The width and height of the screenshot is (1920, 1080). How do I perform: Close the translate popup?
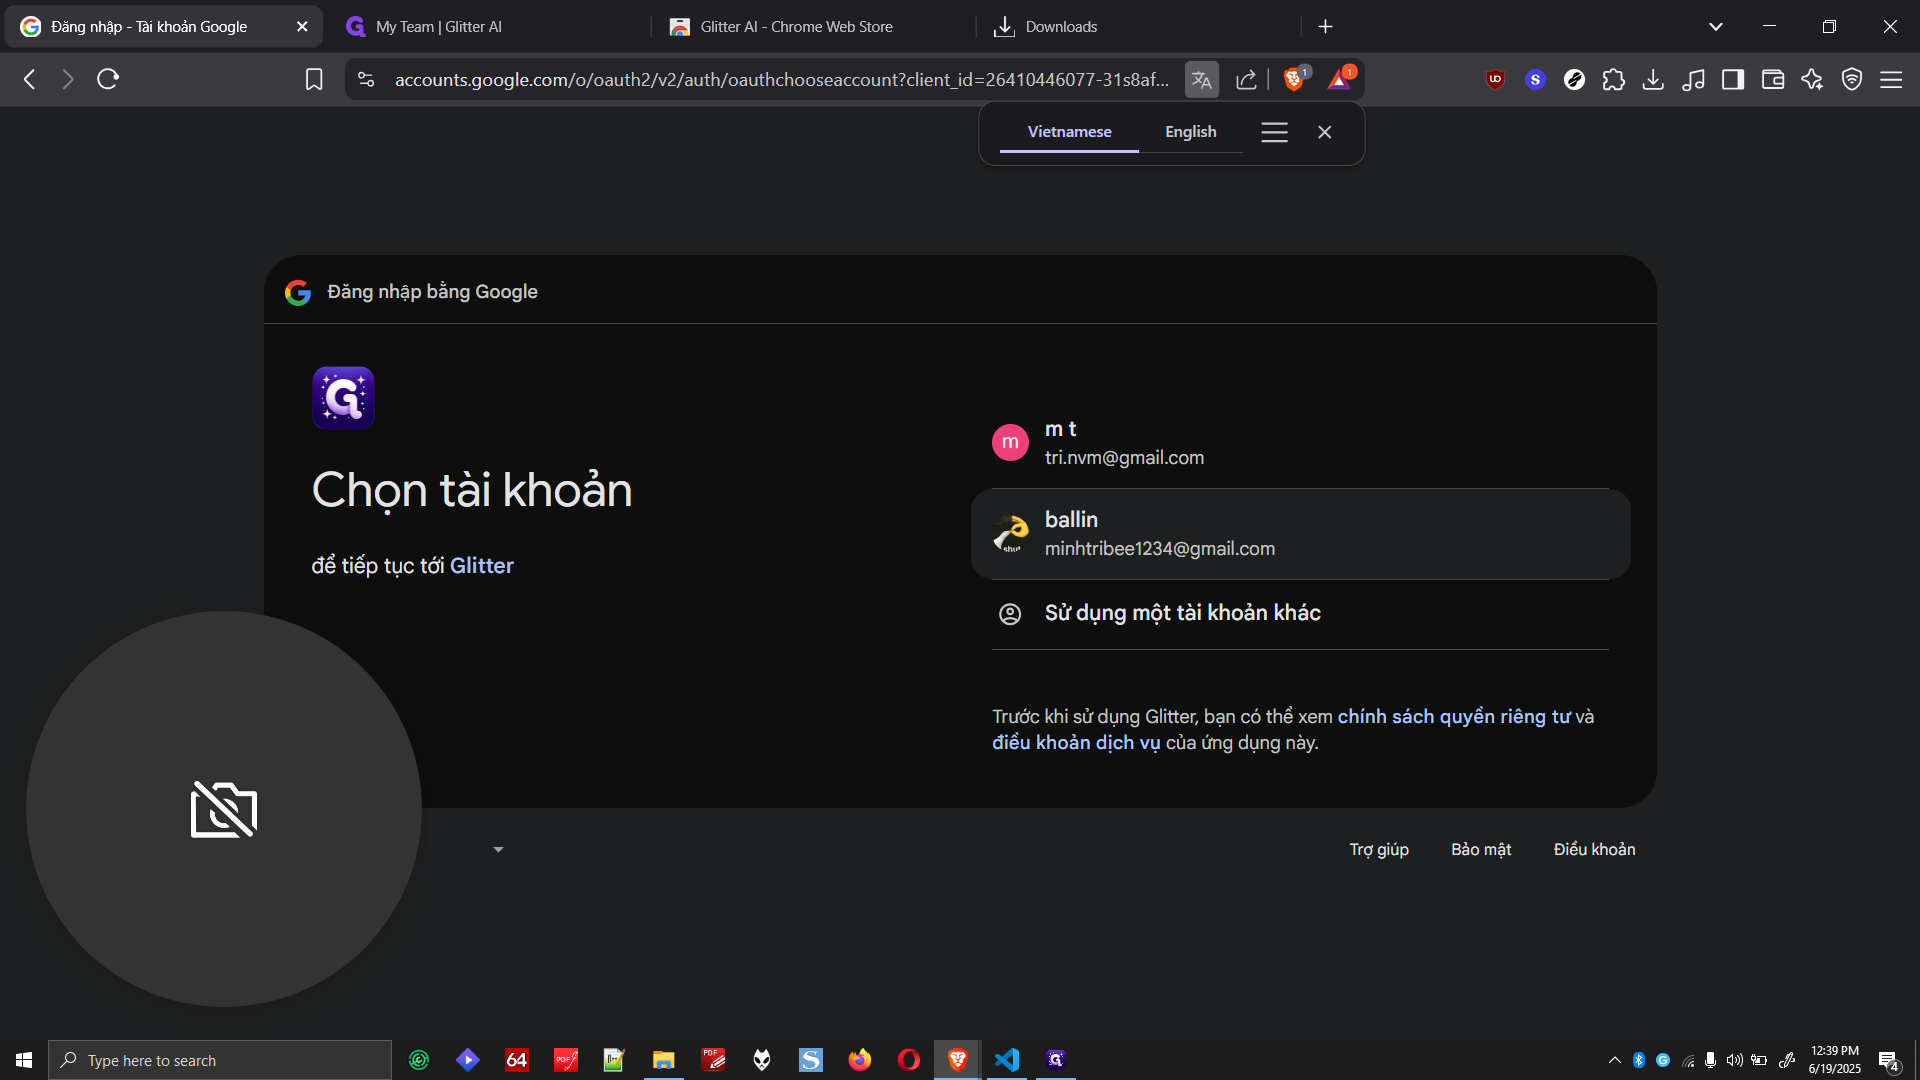coord(1325,132)
